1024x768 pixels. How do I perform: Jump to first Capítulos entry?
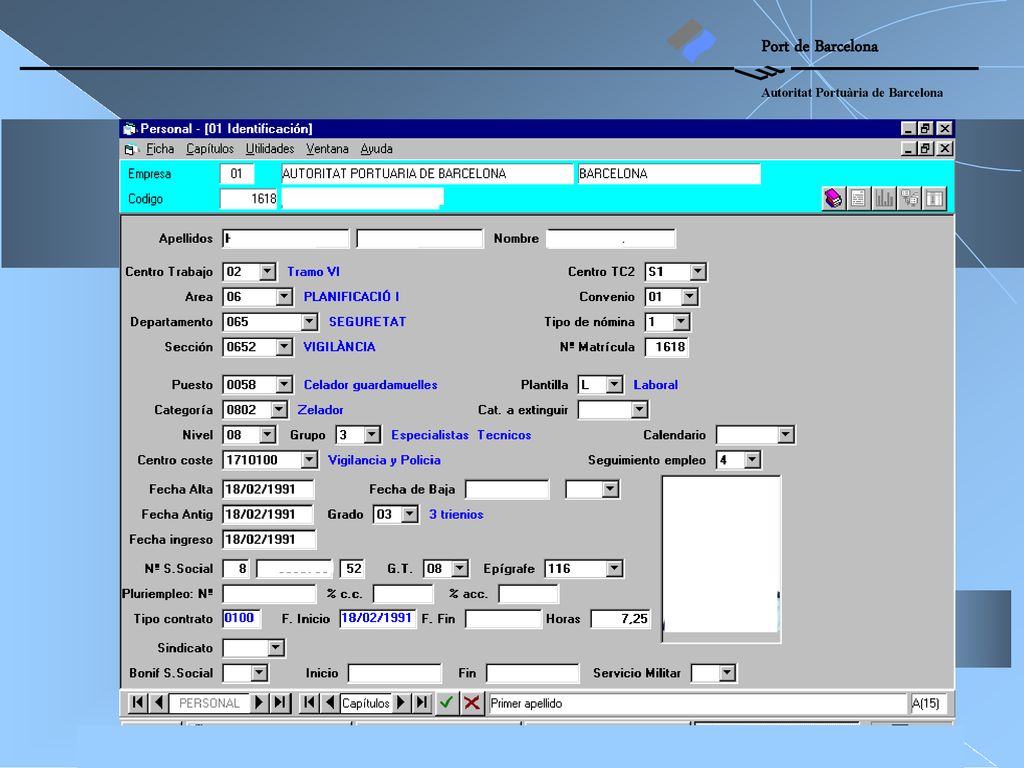point(310,703)
